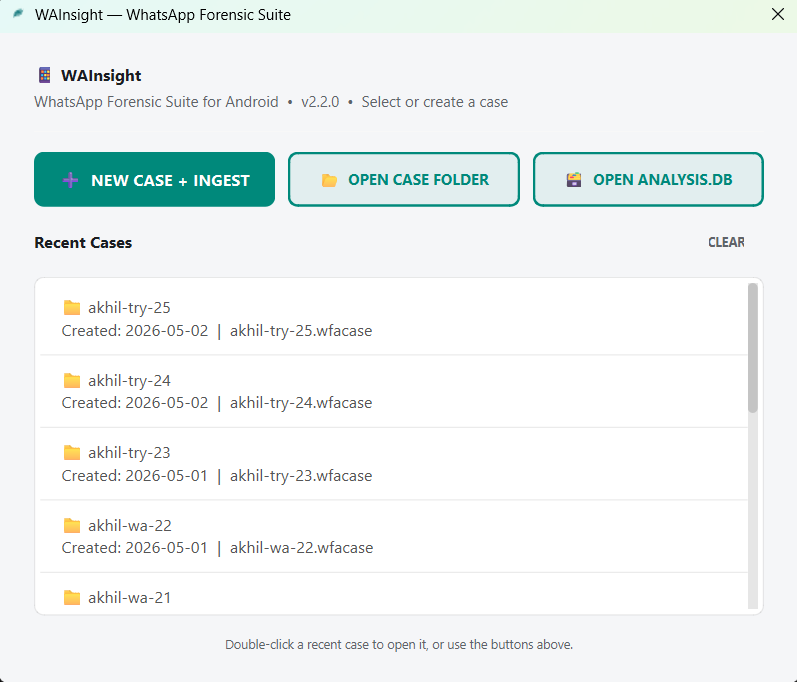797x682 pixels.
Task: Click the Double-click hint text at bottom
Action: (x=399, y=644)
